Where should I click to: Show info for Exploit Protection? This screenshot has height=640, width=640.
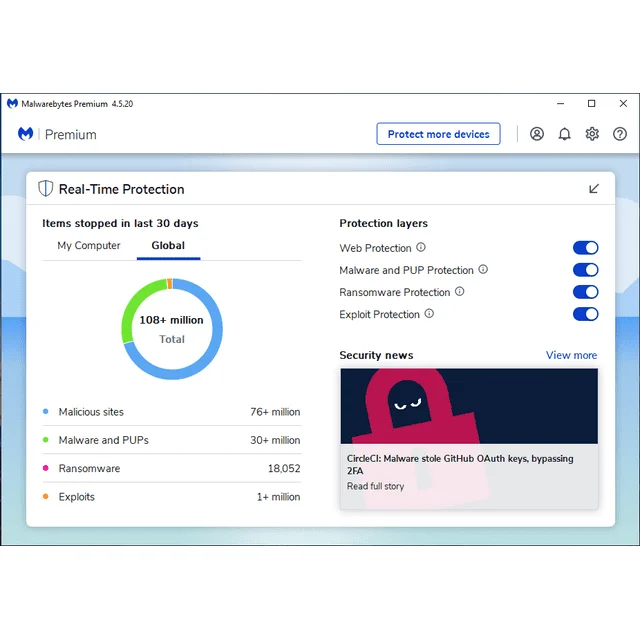coord(429,313)
